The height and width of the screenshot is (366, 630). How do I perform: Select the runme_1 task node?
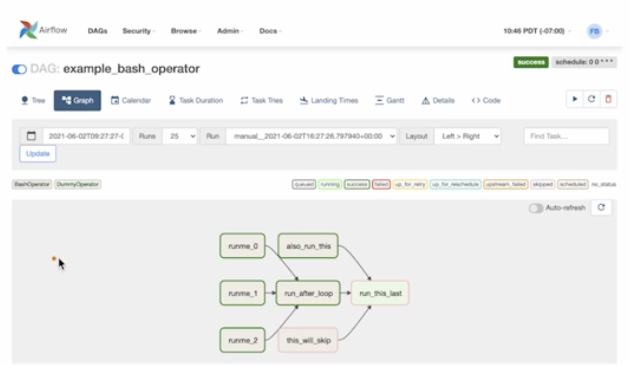tap(243, 293)
